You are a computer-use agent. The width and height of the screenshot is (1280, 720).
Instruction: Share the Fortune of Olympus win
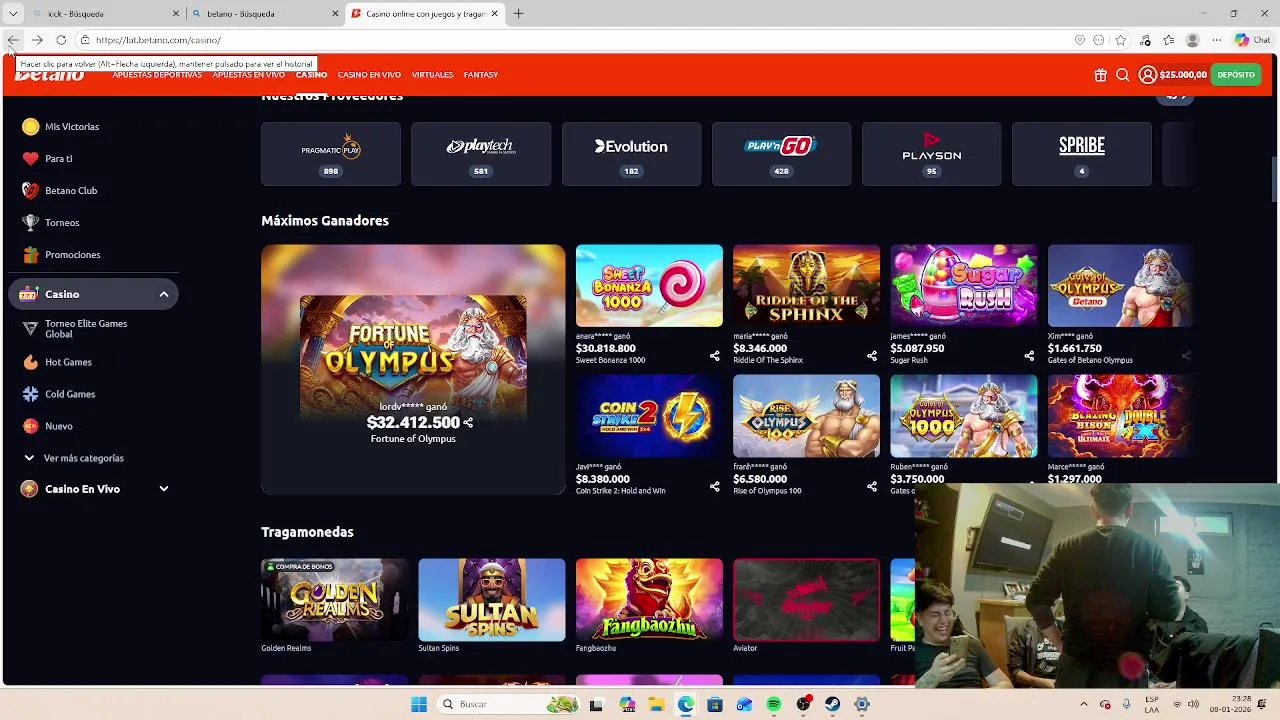coord(468,423)
